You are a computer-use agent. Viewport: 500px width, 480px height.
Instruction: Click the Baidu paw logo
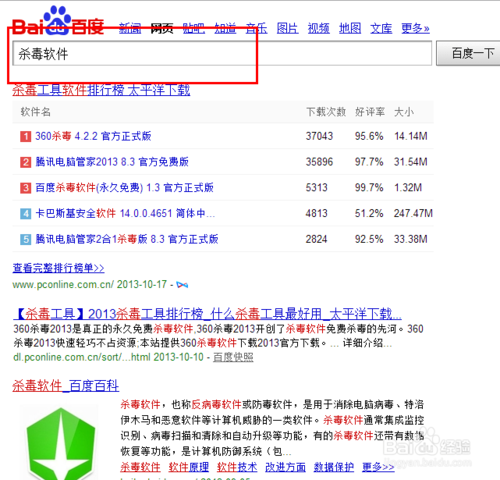point(58,21)
